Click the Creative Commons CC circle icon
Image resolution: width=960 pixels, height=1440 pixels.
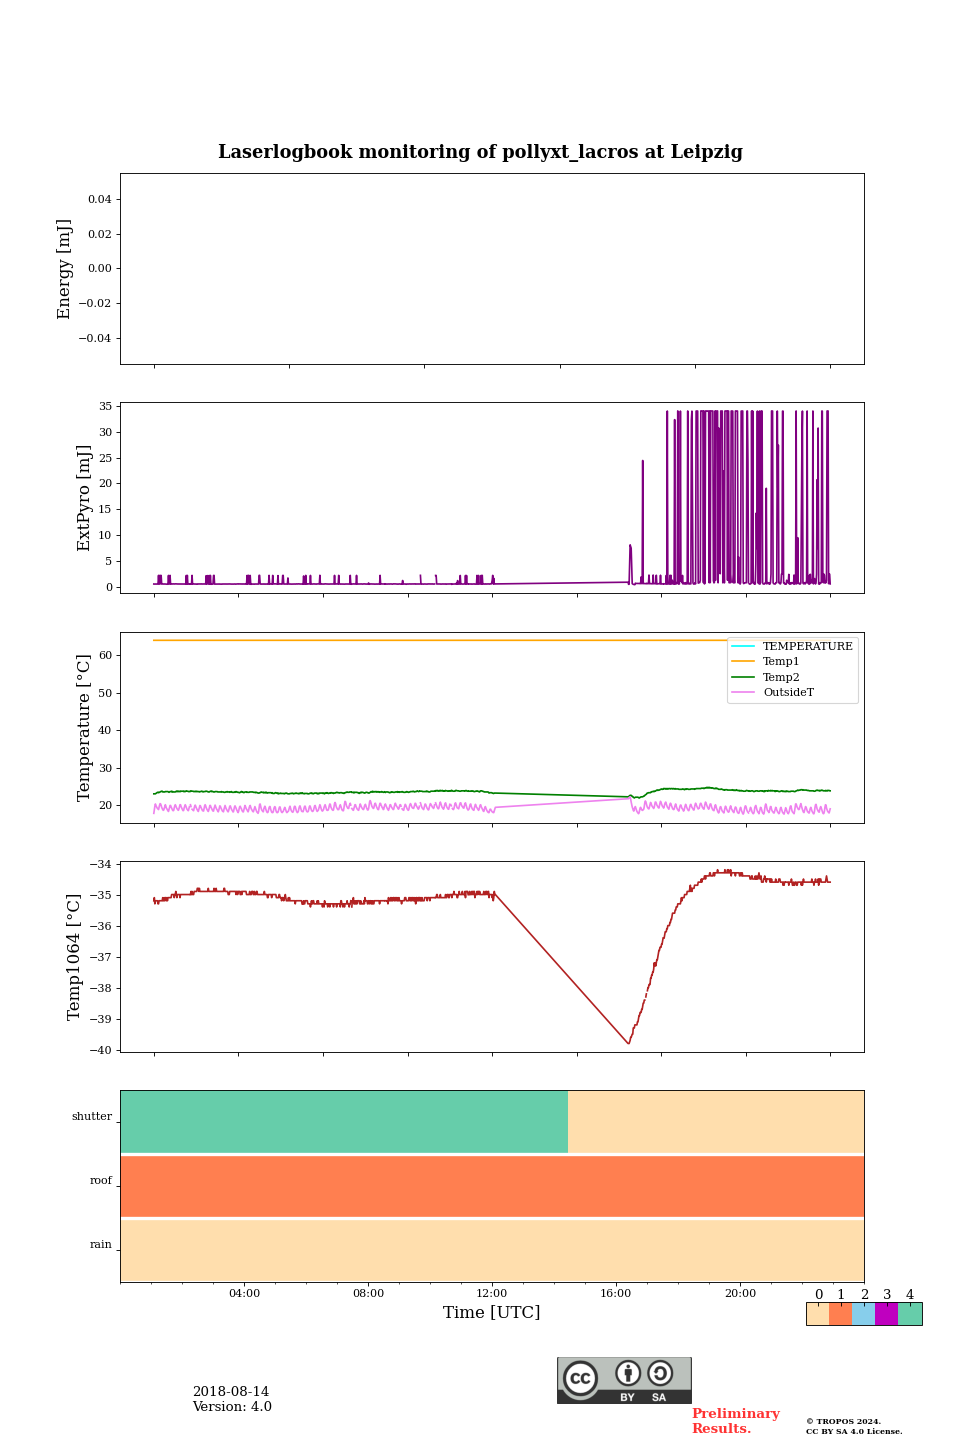pyautogui.click(x=580, y=1378)
